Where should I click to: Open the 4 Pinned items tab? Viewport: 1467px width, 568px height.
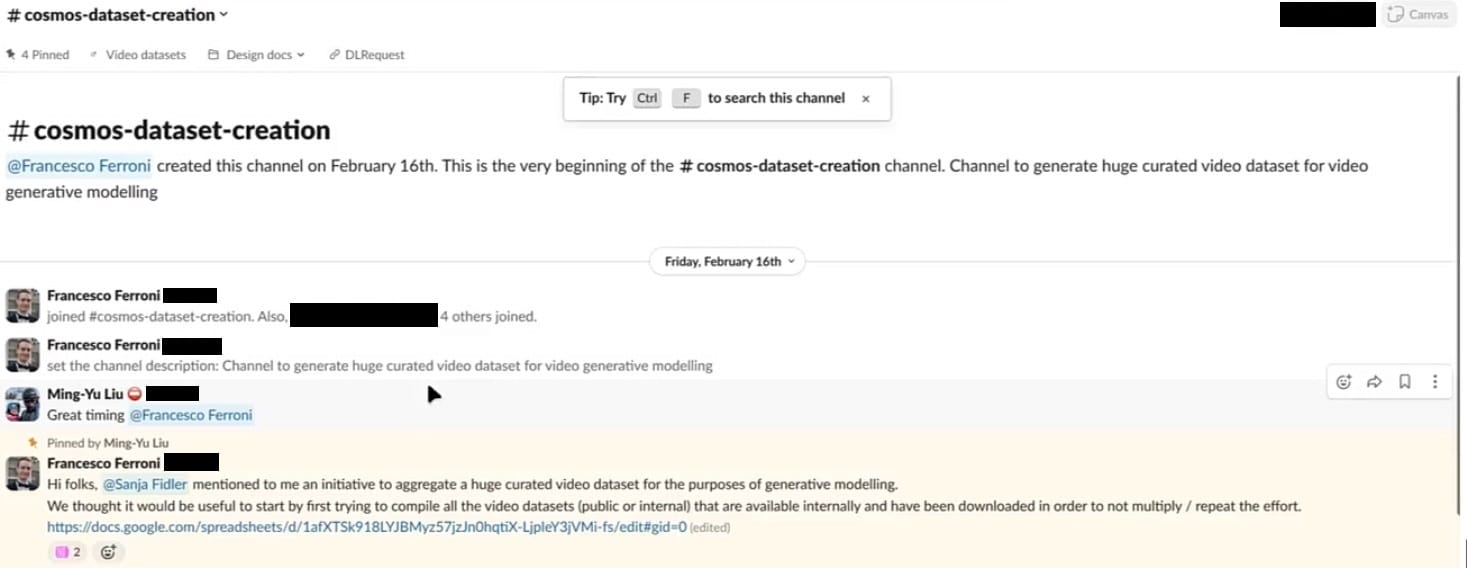tap(38, 55)
